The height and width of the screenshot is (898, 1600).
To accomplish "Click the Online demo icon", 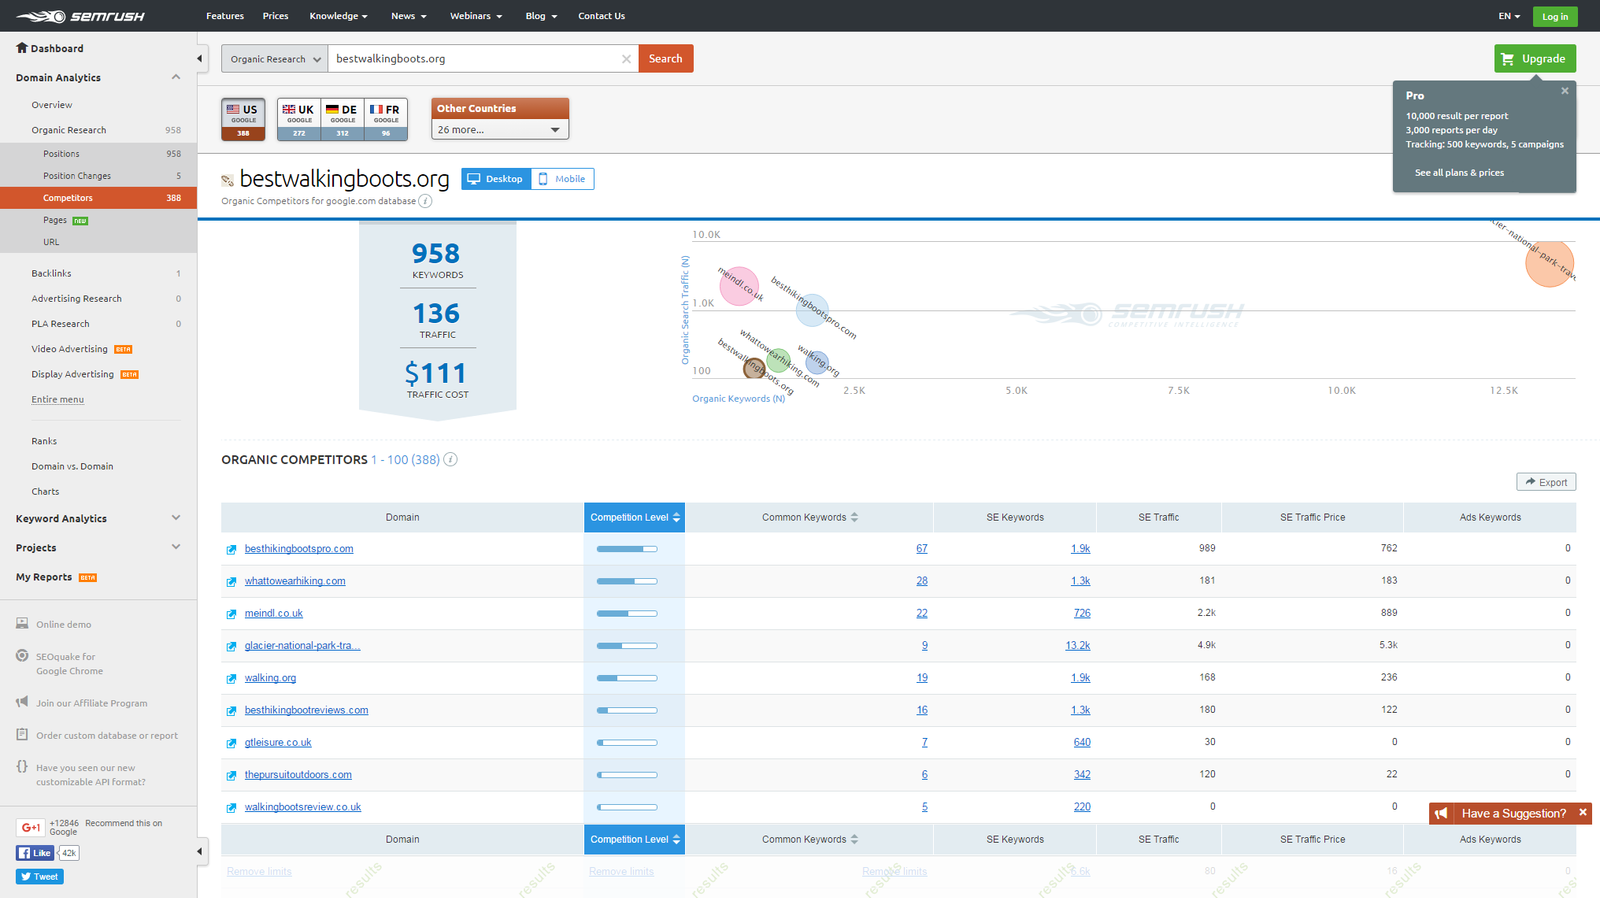I will (22, 623).
